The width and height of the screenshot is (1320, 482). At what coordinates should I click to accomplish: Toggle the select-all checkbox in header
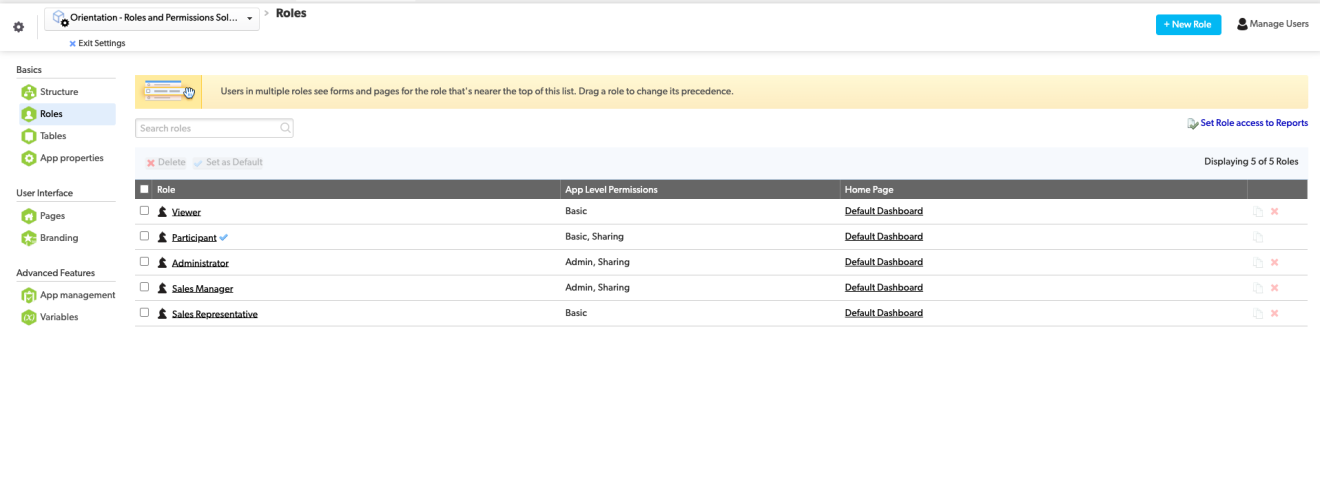tap(145, 189)
